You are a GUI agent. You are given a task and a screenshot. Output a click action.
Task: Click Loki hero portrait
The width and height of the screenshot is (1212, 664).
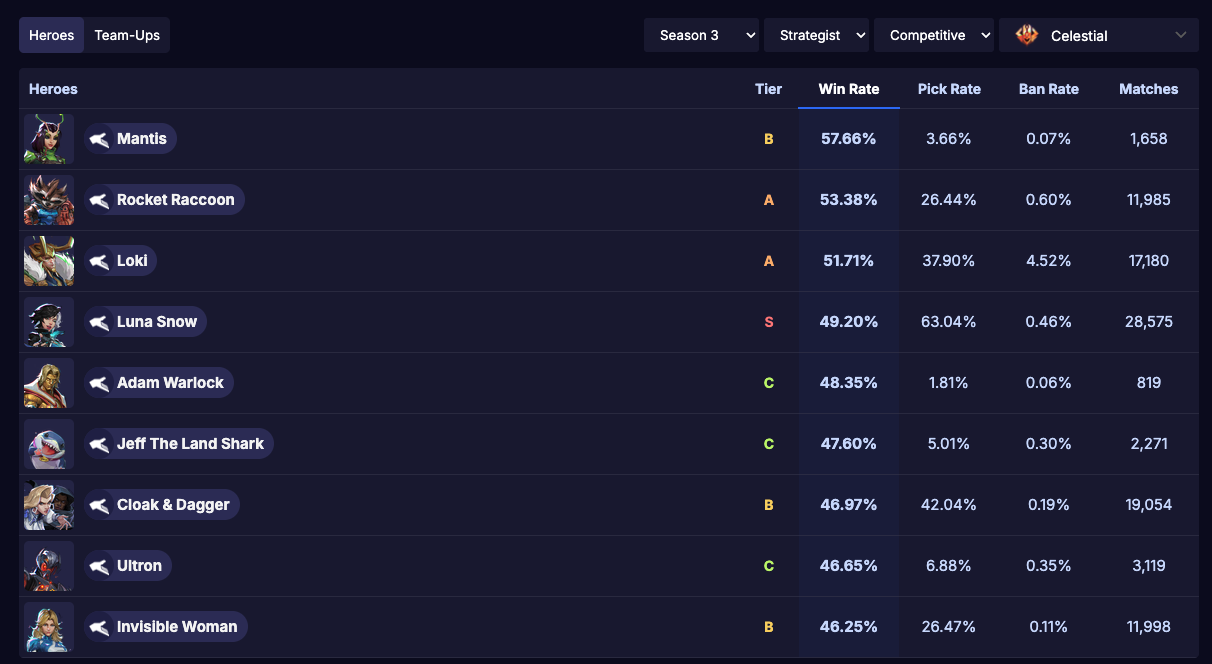49,261
